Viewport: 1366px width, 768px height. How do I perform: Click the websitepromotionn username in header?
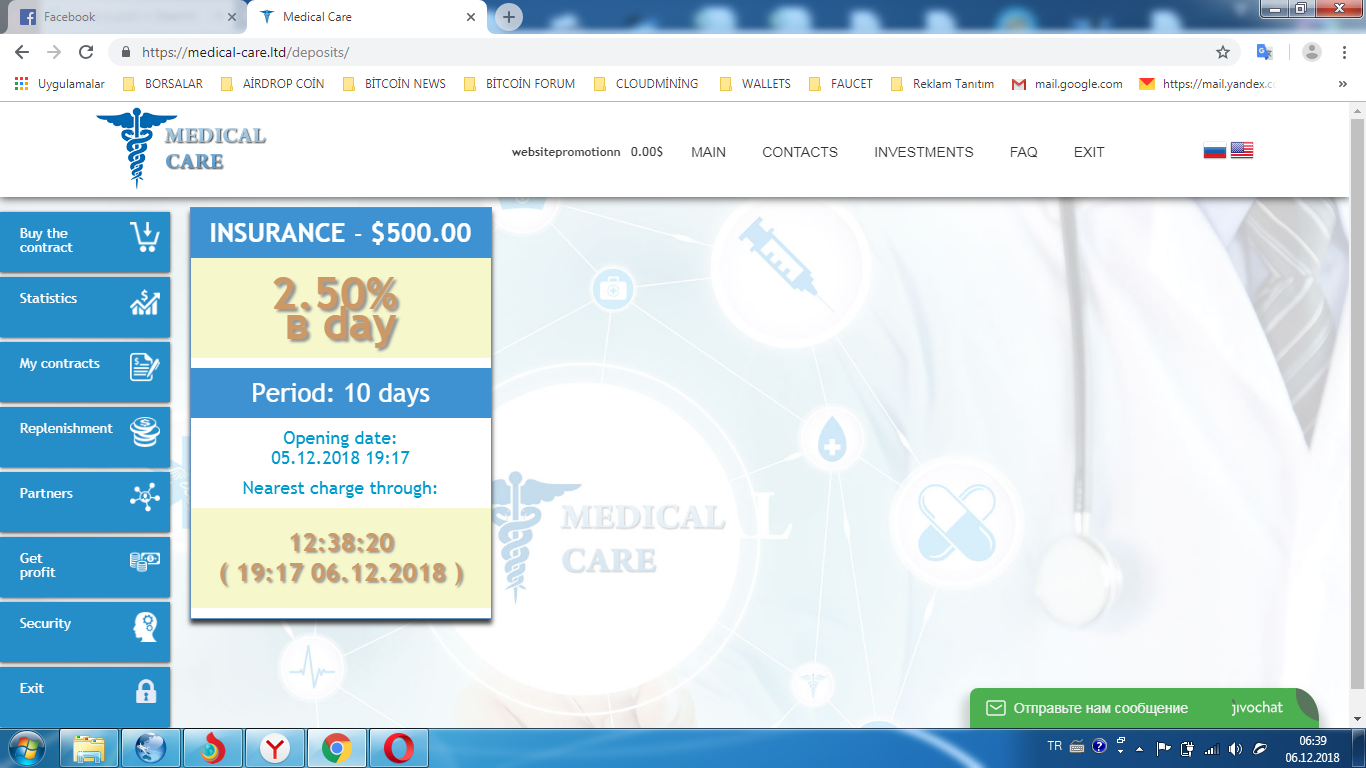pyautogui.click(x=566, y=152)
